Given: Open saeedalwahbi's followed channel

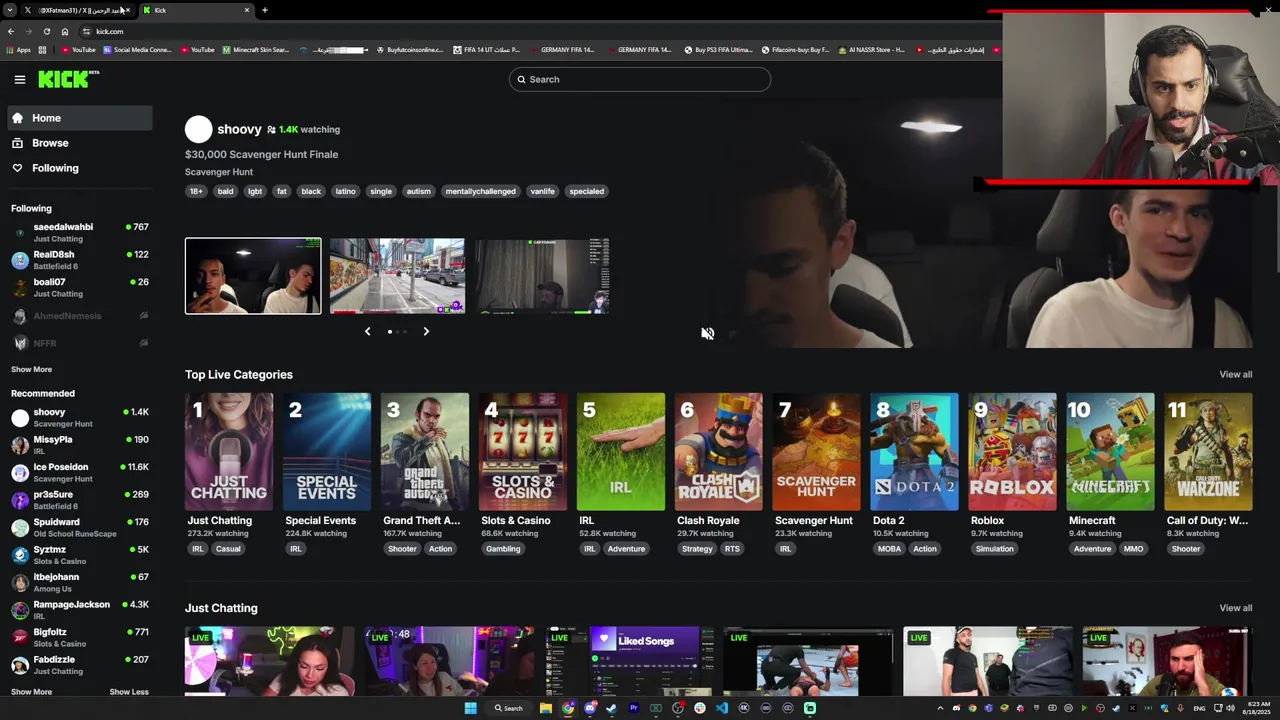Looking at the screenshot, I should pyautogui.click(x=80, y=233).
